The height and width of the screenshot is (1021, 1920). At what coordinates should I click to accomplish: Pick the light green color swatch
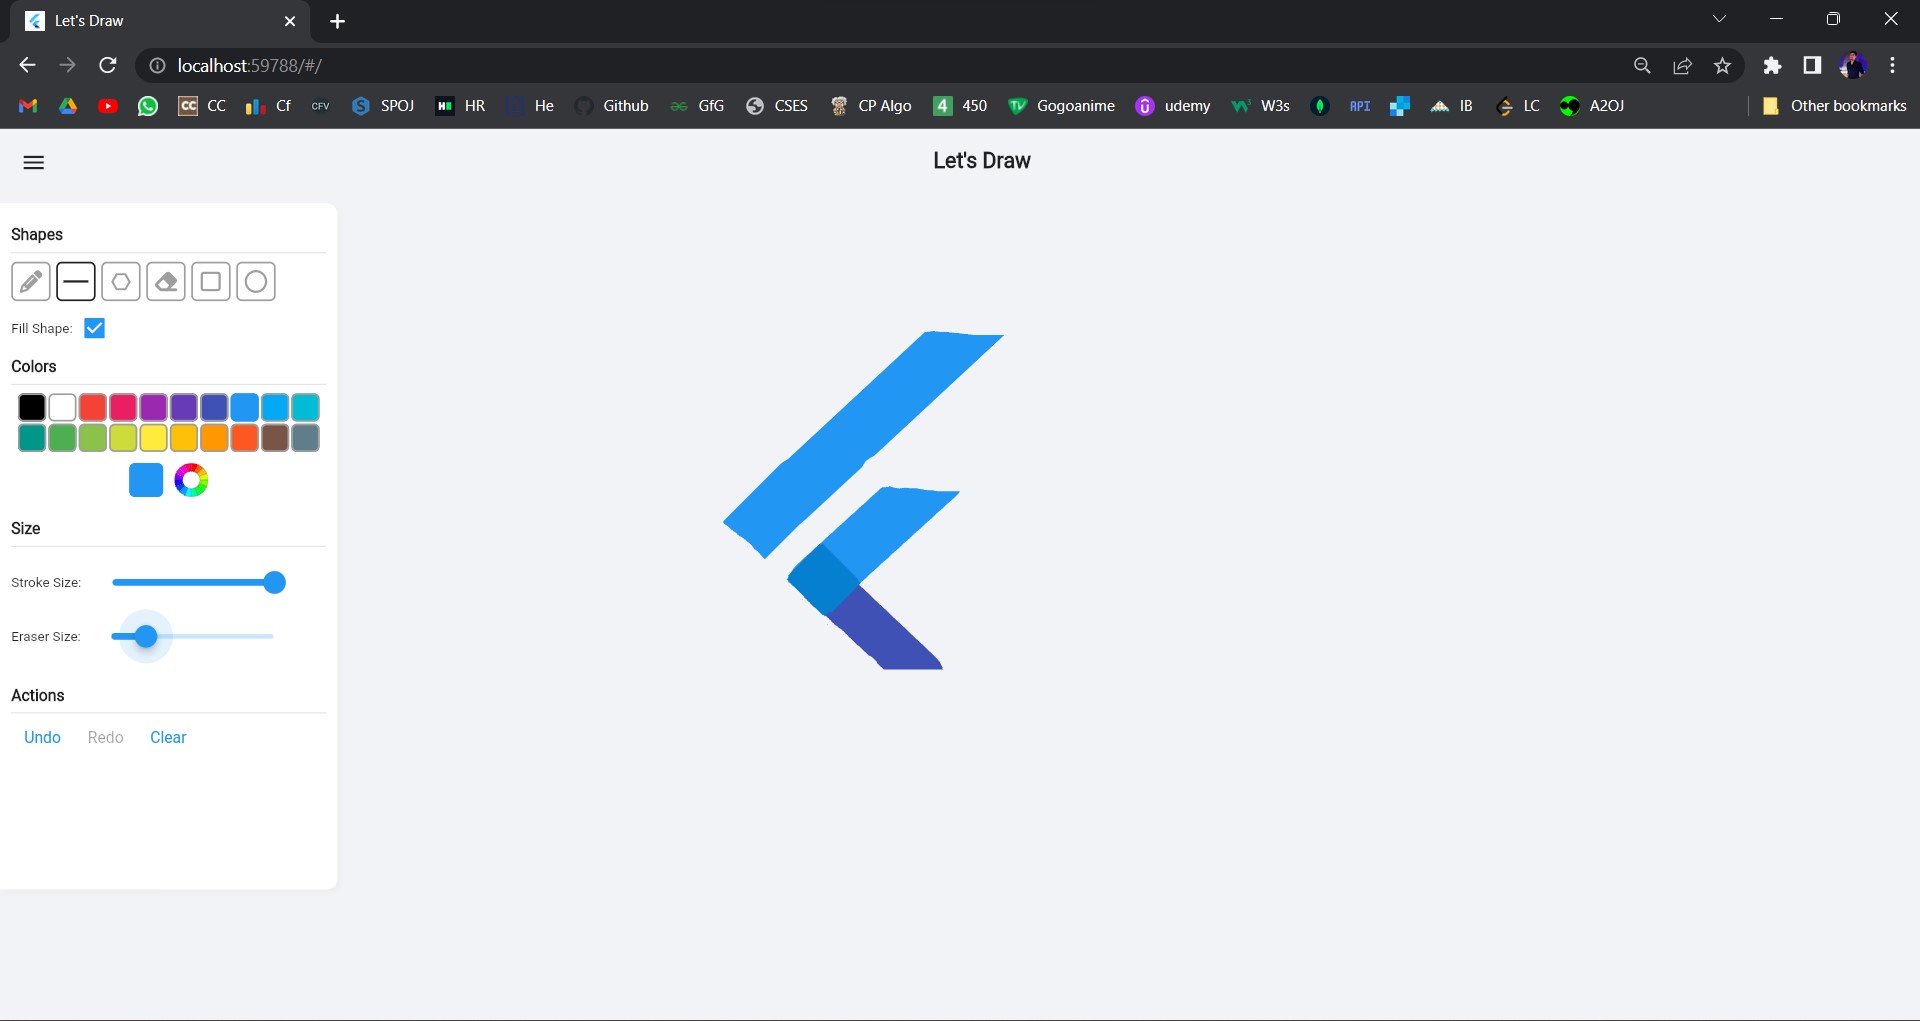(x=93, y=438)
